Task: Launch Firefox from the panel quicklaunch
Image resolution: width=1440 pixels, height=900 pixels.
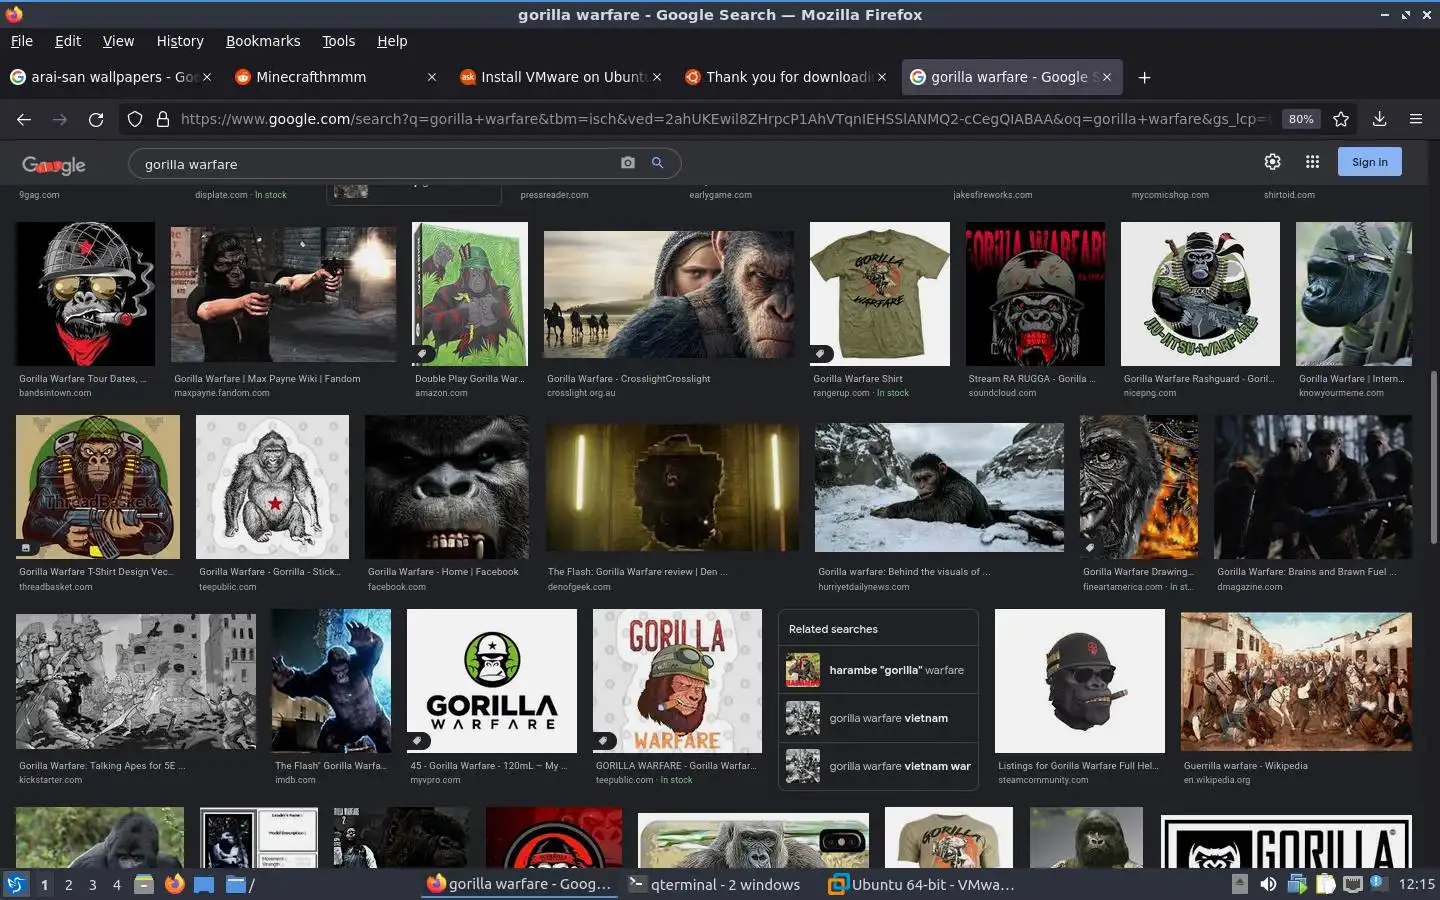Action: (x=175, y=884)
